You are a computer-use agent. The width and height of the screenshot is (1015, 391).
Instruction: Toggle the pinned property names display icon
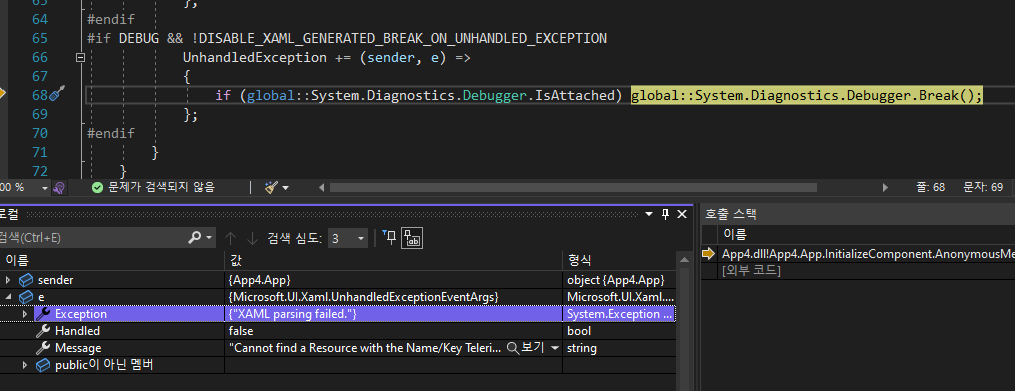click(x=412, y=238)
